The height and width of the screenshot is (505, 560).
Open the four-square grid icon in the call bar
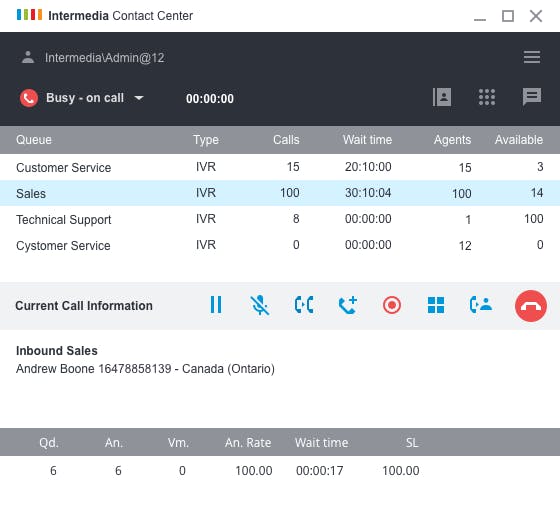[436, 305]
